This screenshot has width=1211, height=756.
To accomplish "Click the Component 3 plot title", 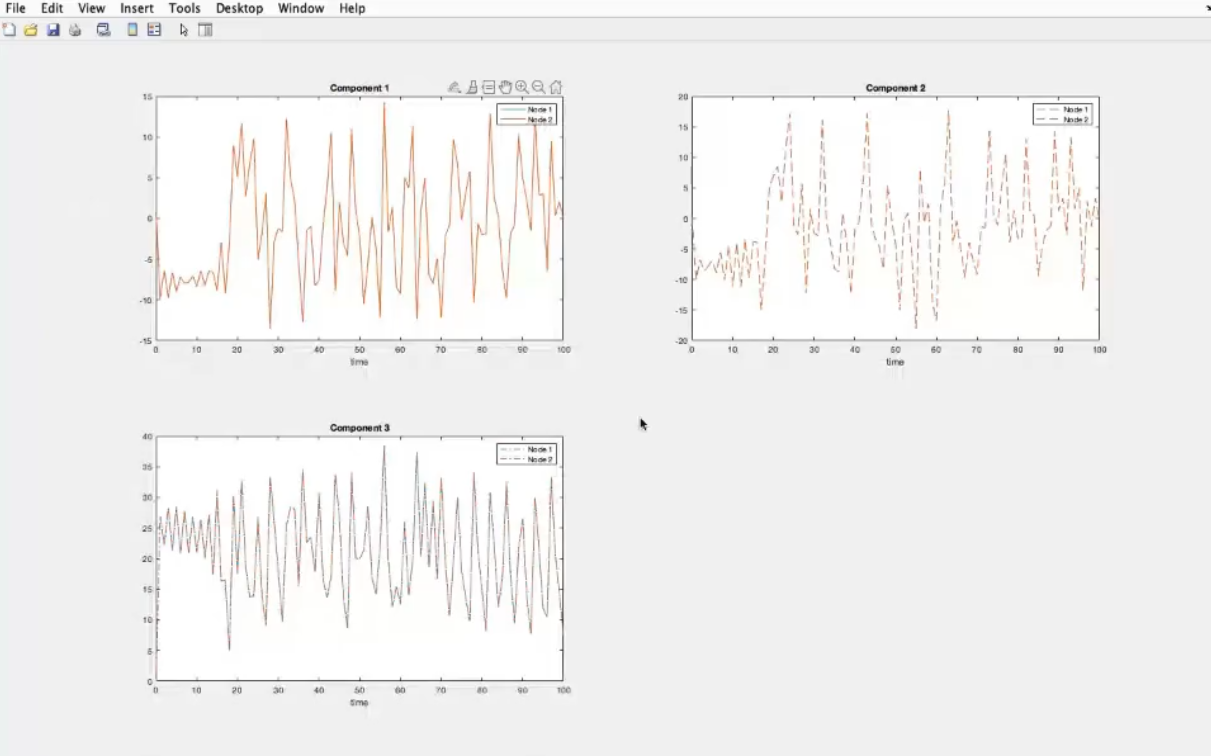I will point(360,428).
